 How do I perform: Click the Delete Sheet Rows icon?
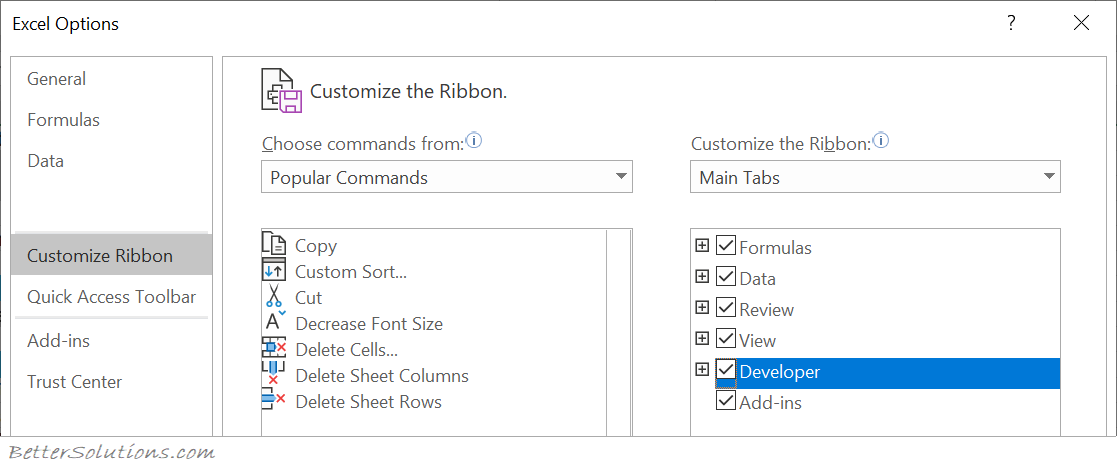pyautogui.click(x=274, y=401)
